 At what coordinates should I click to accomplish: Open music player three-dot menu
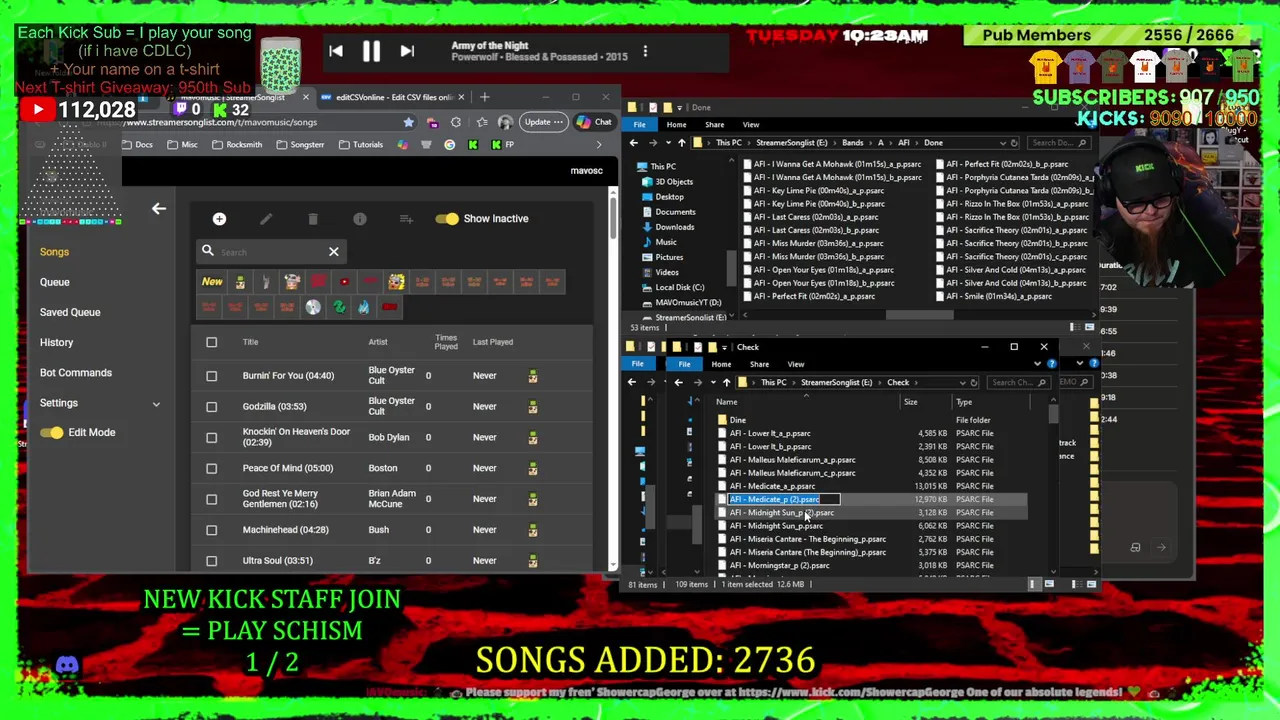645,51
